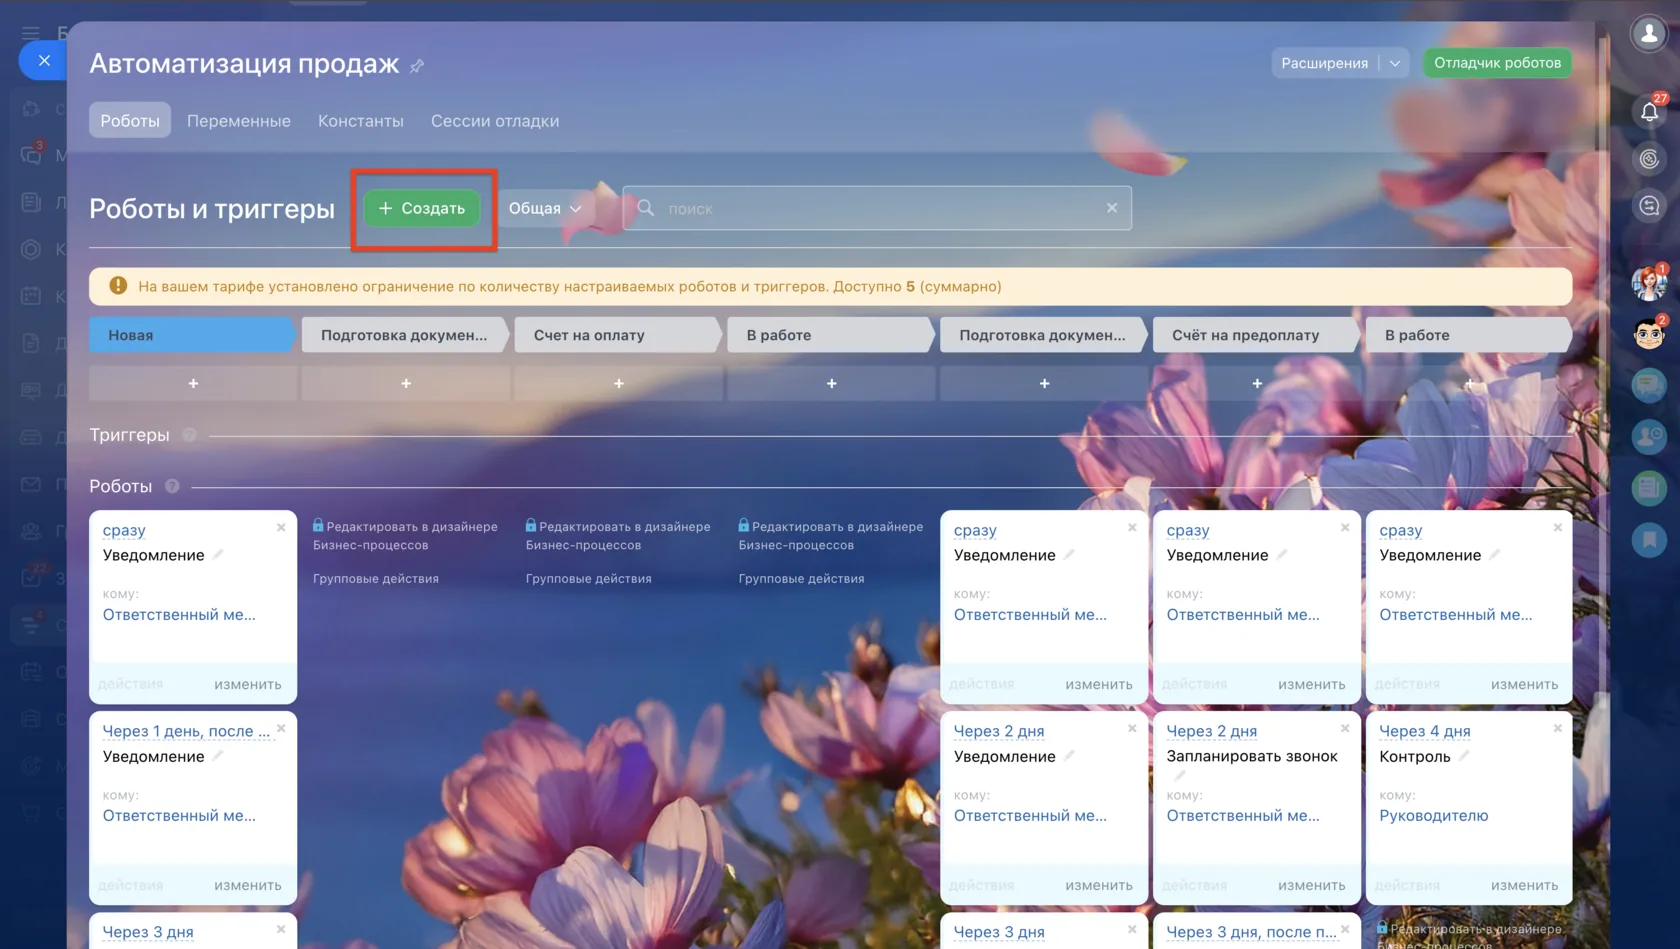This screenshot has width=1680, height=949.
Task: Edit title of Контроль robot via pencil
Action: (1464, 756)
